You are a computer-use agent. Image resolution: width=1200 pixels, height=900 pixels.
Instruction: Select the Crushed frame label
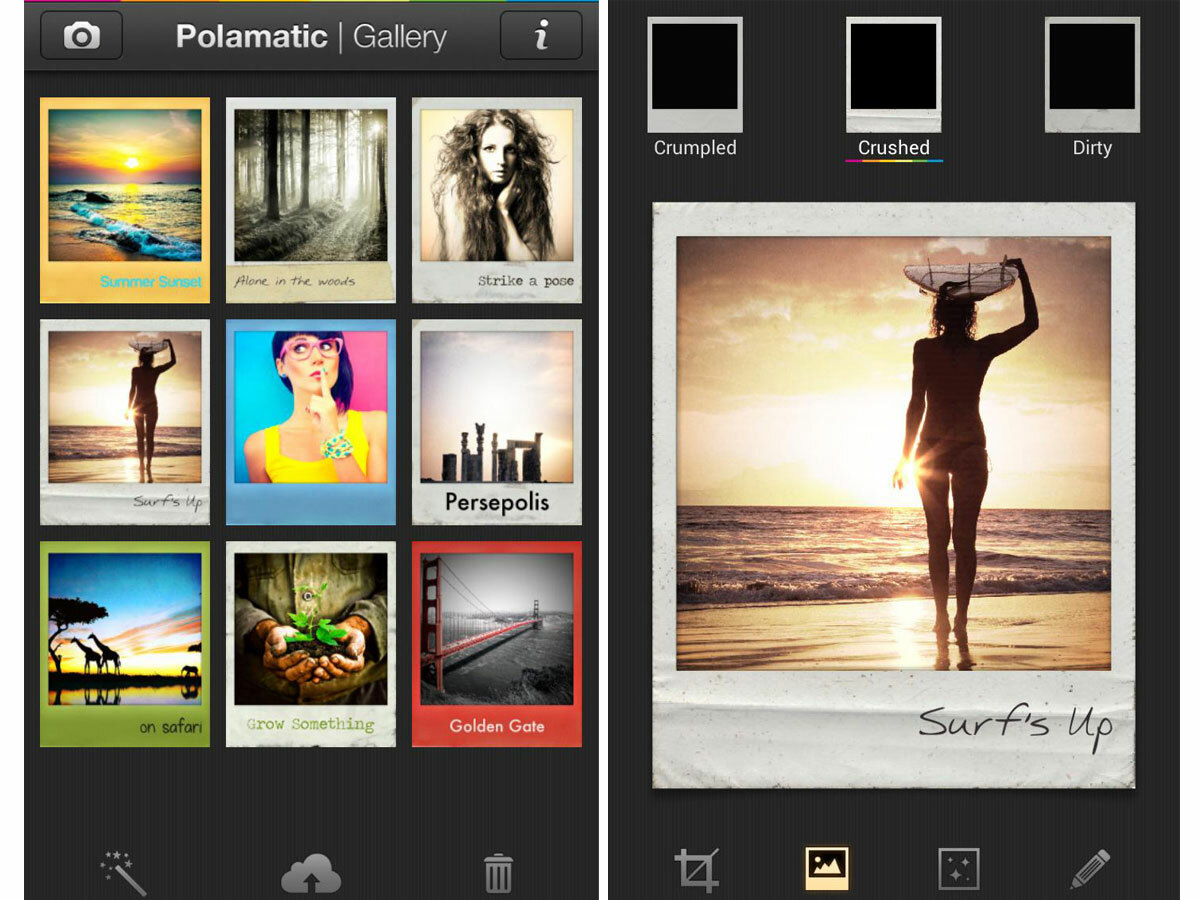point(894,148)
